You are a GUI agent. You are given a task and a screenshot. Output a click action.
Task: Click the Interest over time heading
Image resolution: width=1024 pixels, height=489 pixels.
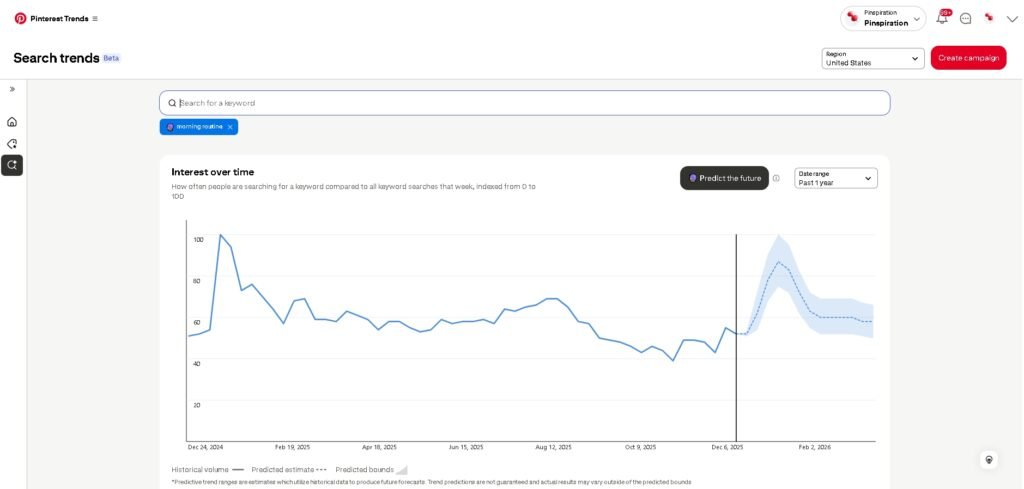pos(213,172)
